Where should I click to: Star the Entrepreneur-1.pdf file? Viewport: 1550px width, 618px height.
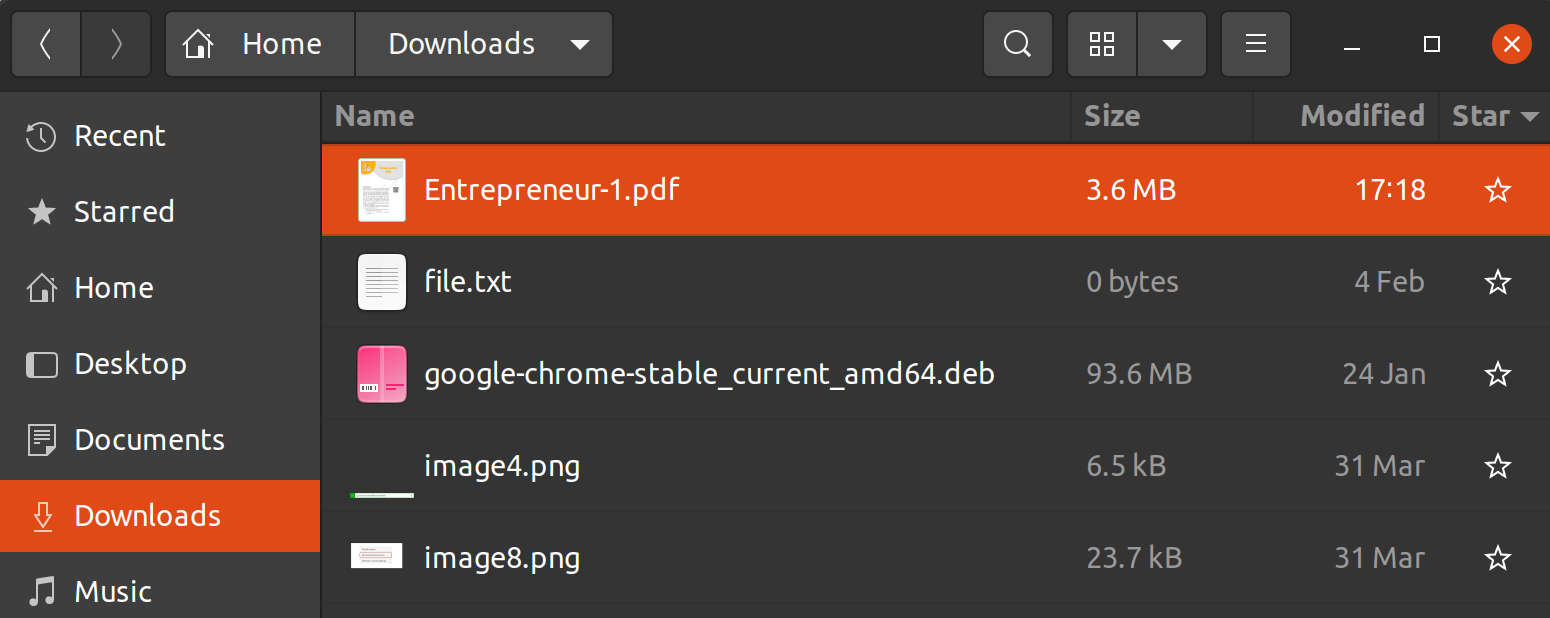pyautogui.click(x=1497, y=190)
